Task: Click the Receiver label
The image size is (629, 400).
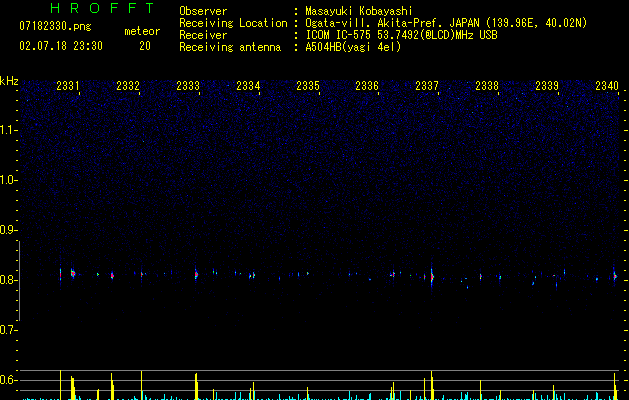Action: [203, 35]
